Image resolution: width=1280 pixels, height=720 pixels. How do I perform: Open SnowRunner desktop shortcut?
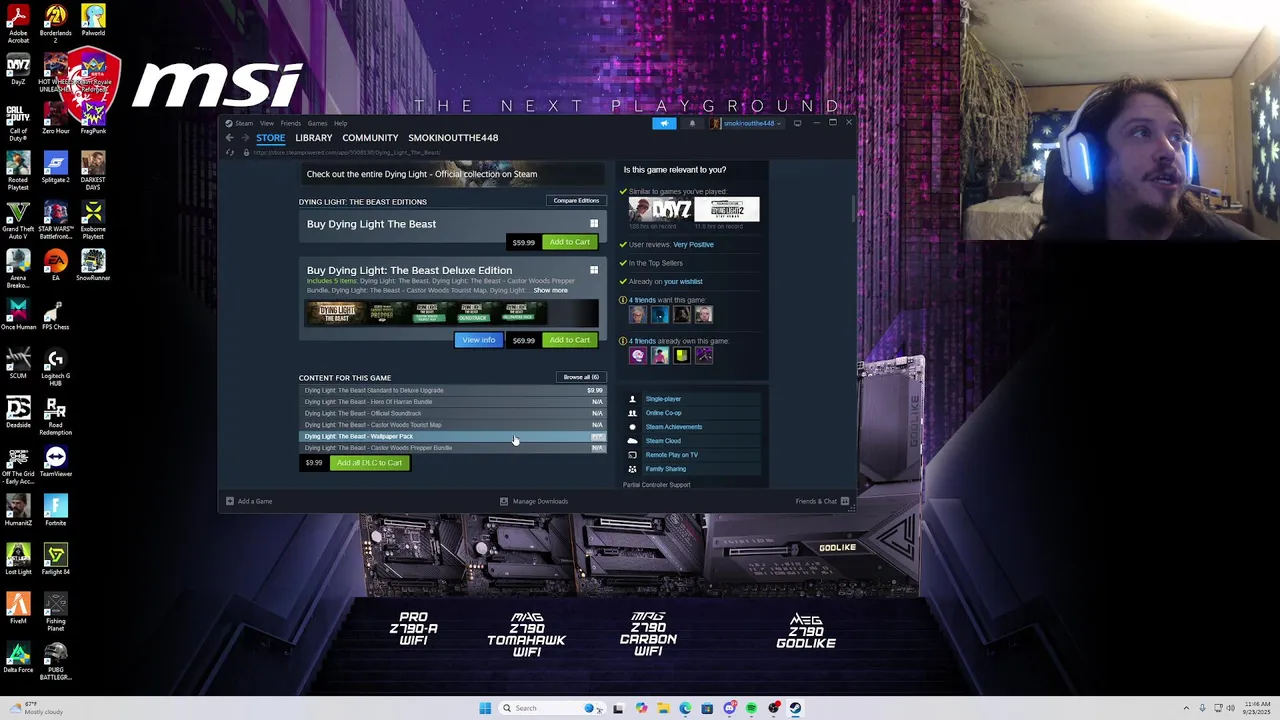(93, 265)
